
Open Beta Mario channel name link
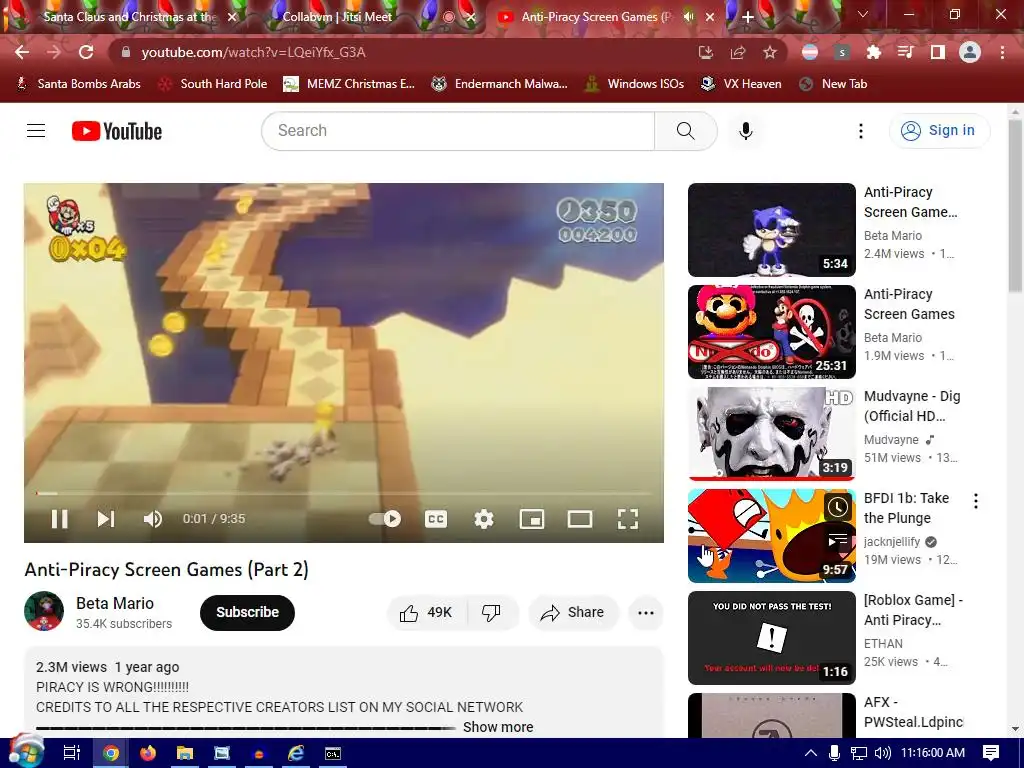point(115,603)
